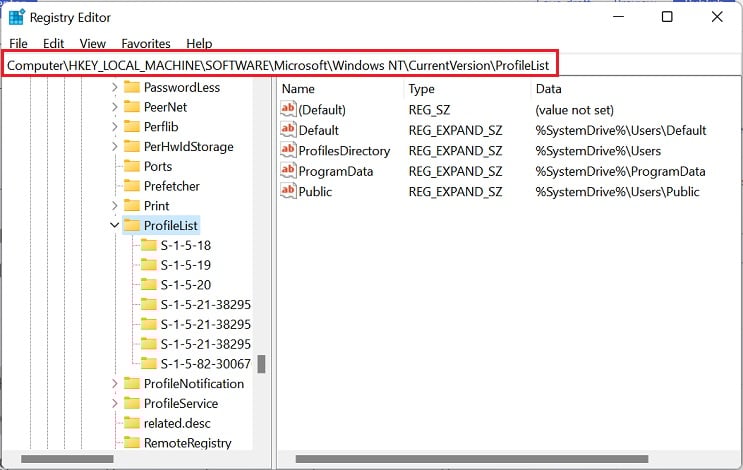Viewport: 743px width, 470px height.
Task: Select the S-1-5-19 subkey label
Action: (x=186, y=265)
